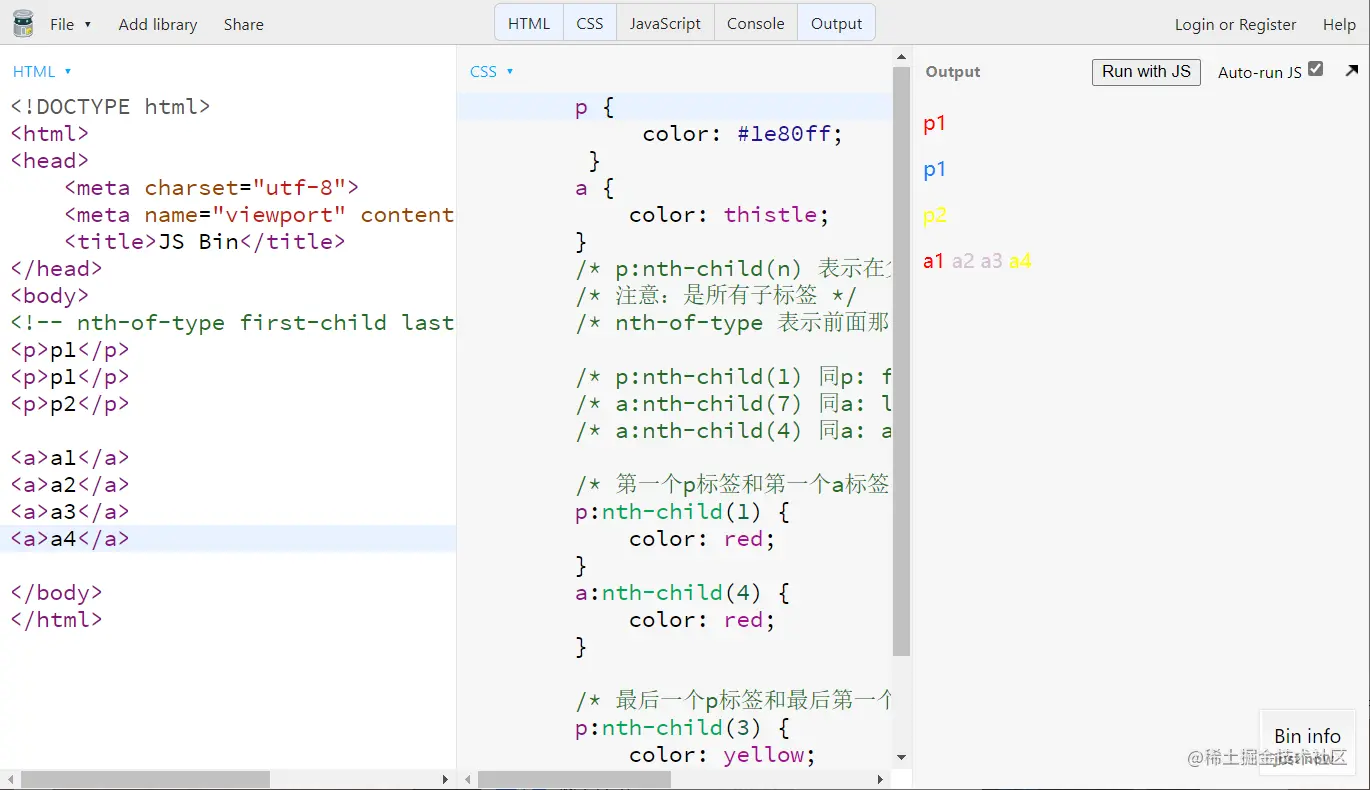Toggle the Auto-run JS checkbox
Screen dimensions: 1370x790
click(1316, 69)
